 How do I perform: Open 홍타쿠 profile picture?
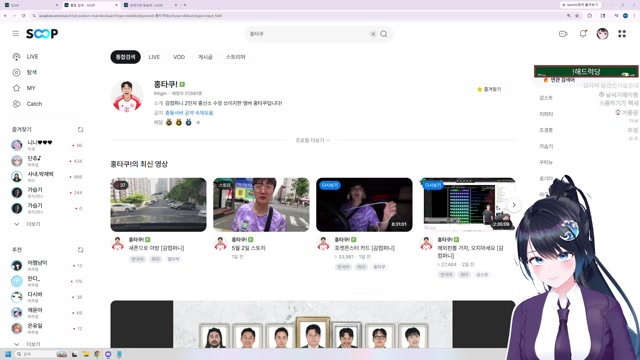pos(127,96)
